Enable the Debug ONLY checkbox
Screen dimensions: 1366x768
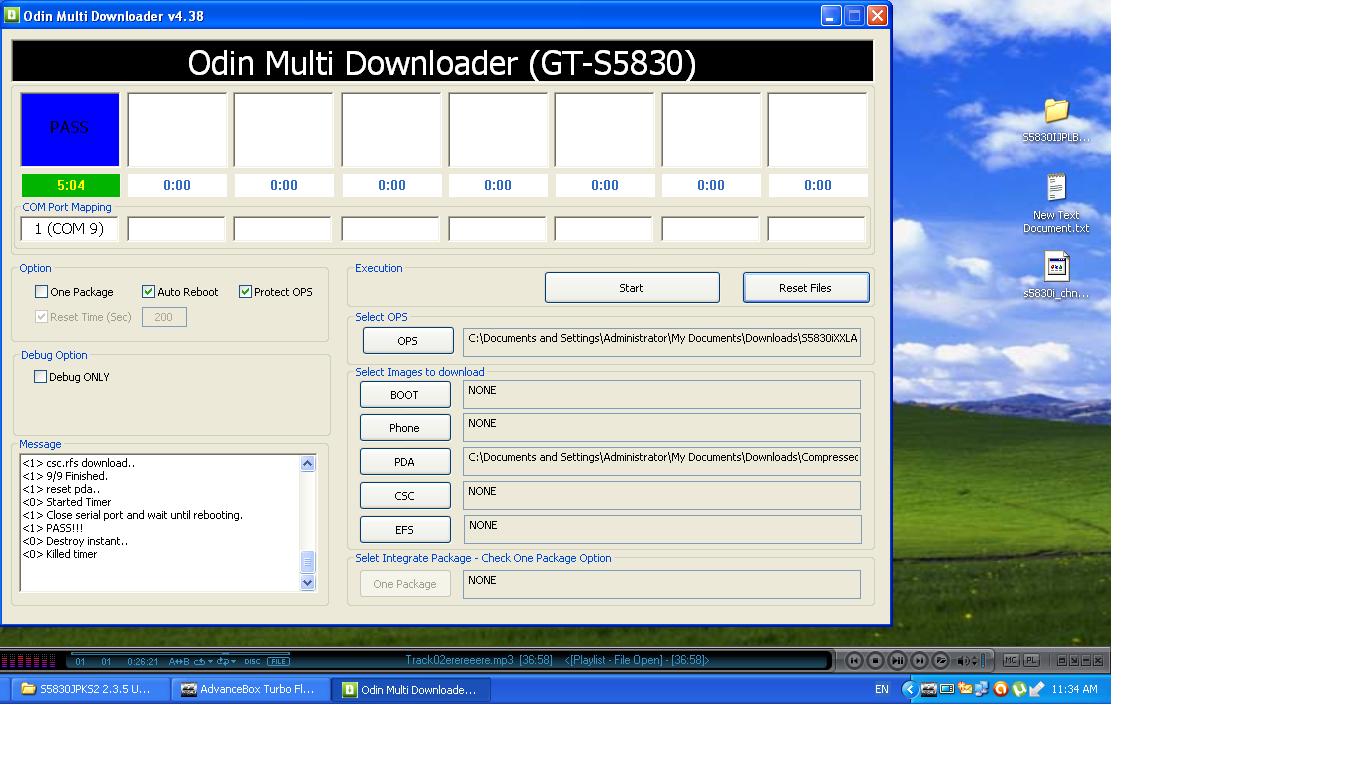[x=40, y=377]
